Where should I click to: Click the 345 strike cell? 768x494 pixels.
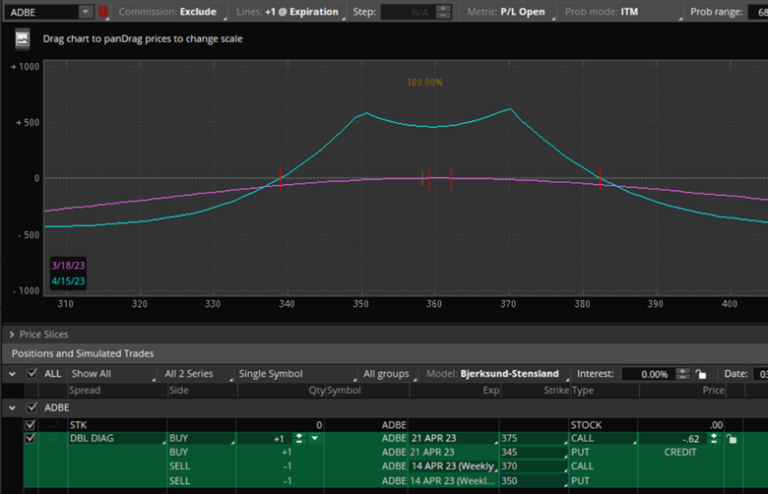(534, 452)
